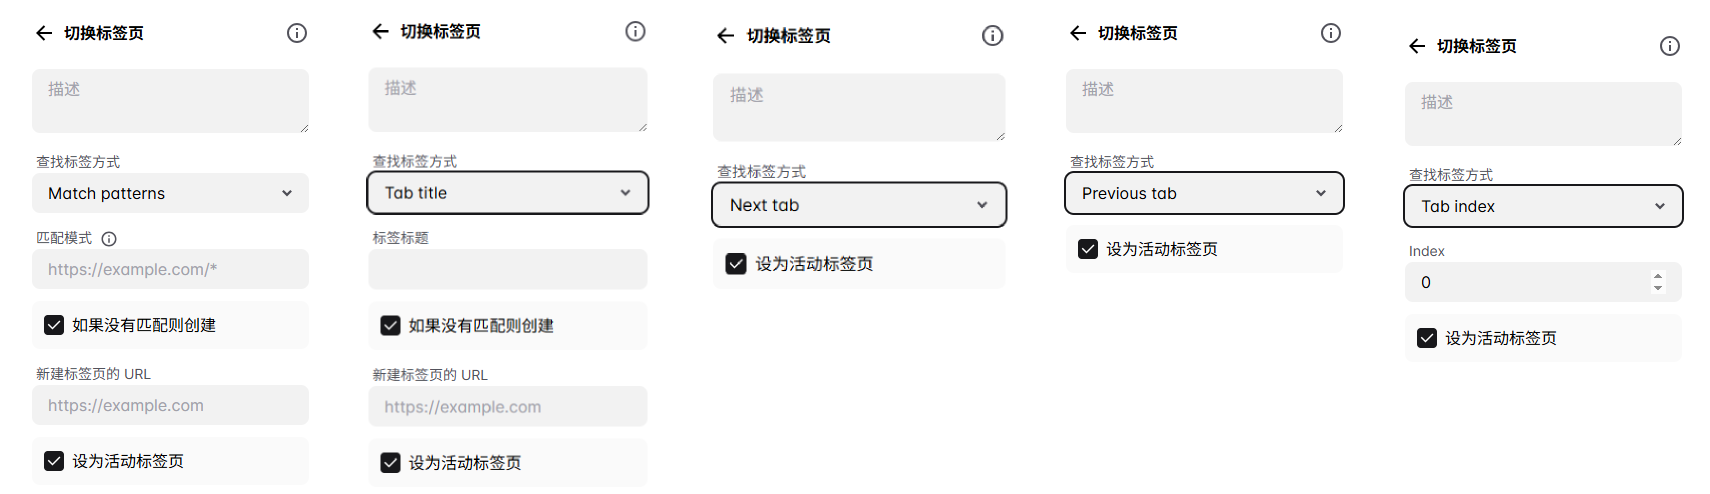Toggle 如果没有匹配则创建 in Tab title panel

tap(391, 326)
